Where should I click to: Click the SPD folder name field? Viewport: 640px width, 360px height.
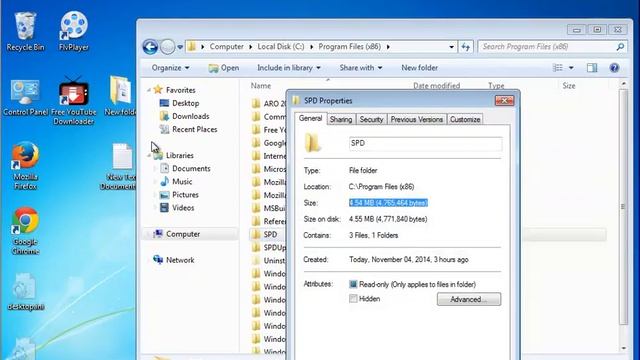(x=425, y=144)
